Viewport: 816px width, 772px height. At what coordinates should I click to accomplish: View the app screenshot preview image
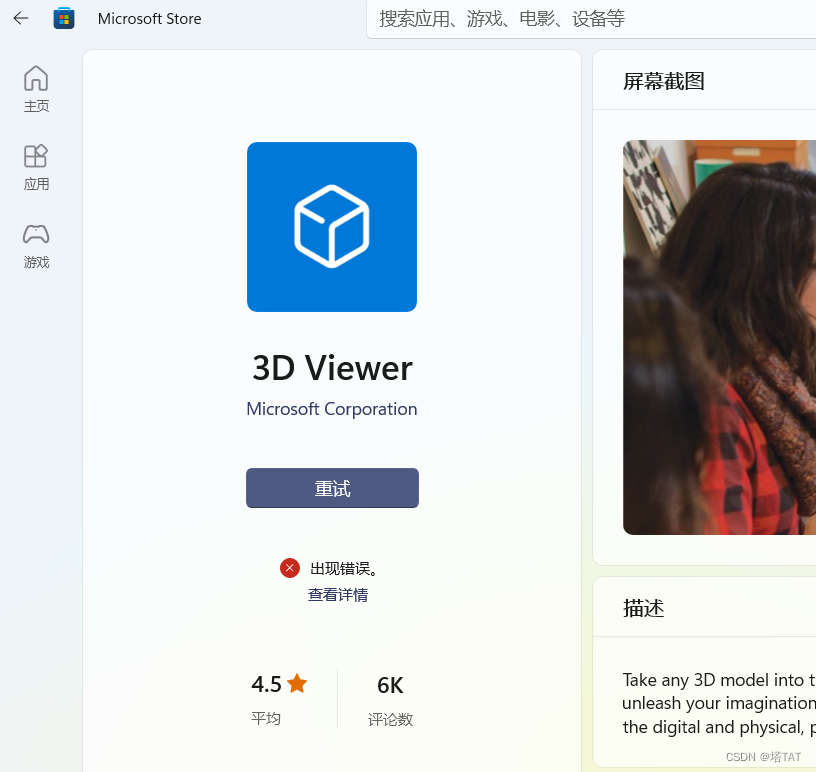(718, 337)
